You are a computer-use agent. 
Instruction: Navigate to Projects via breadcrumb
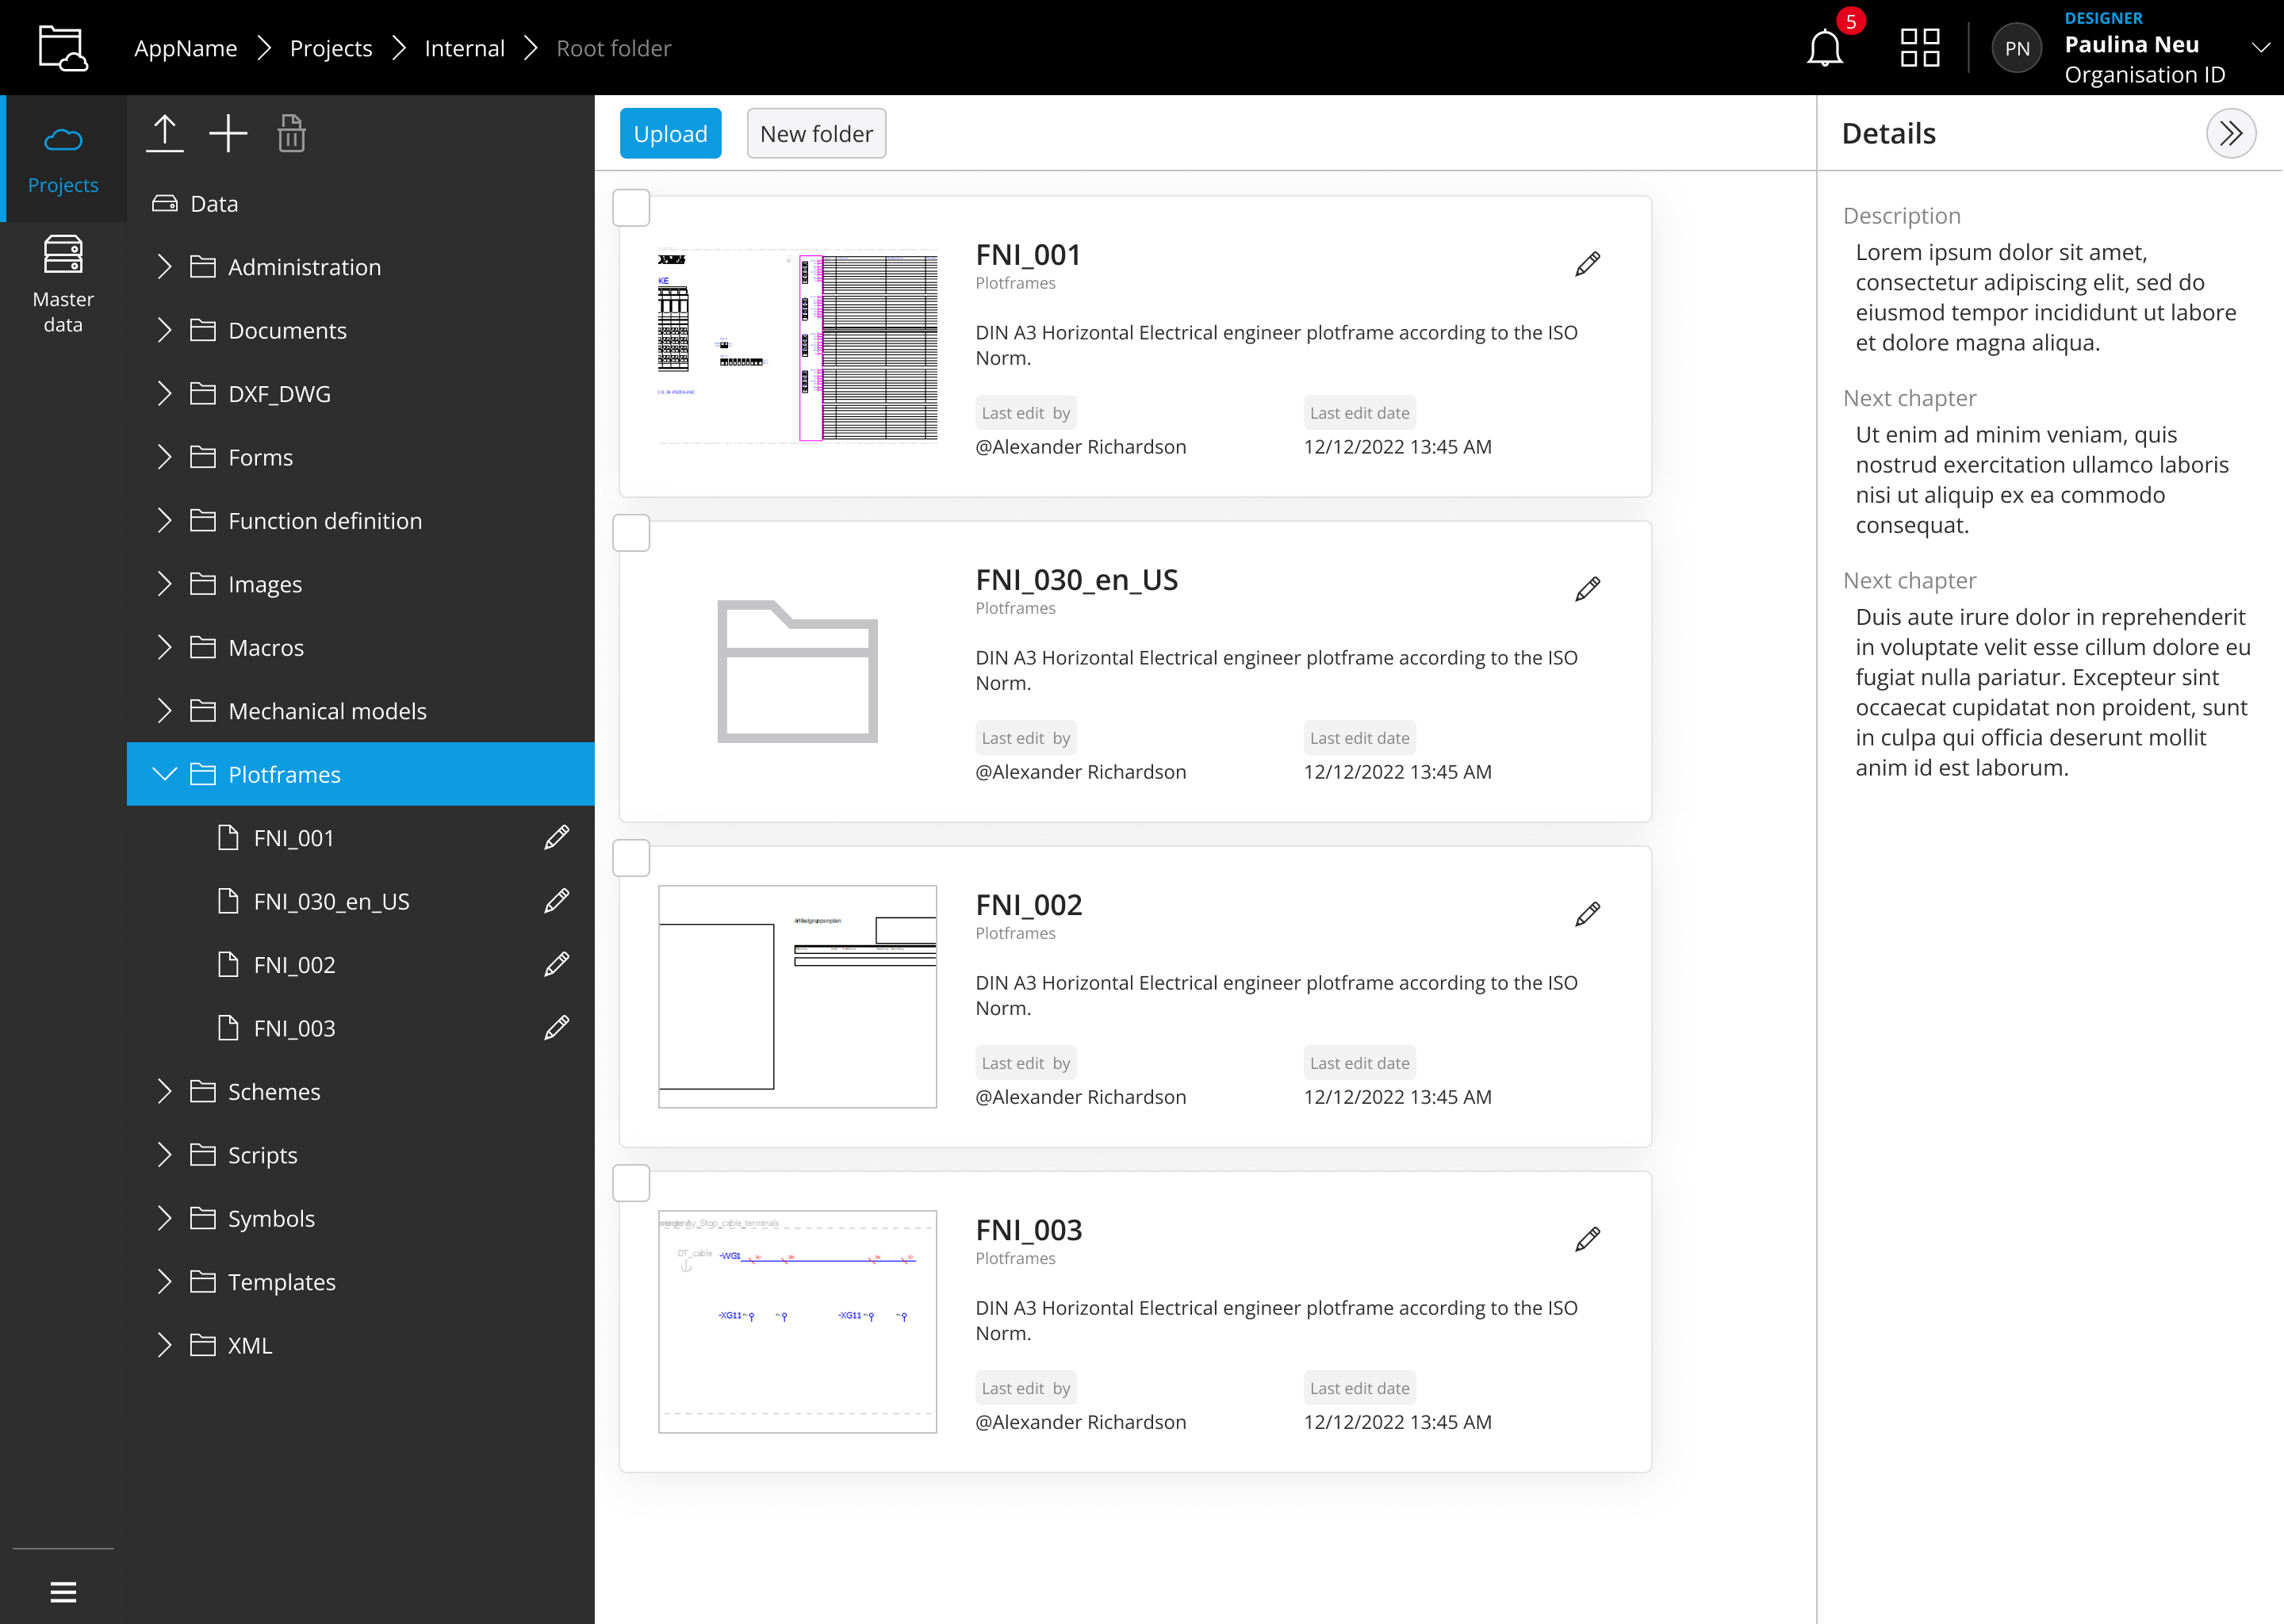[x=330, y=47]
